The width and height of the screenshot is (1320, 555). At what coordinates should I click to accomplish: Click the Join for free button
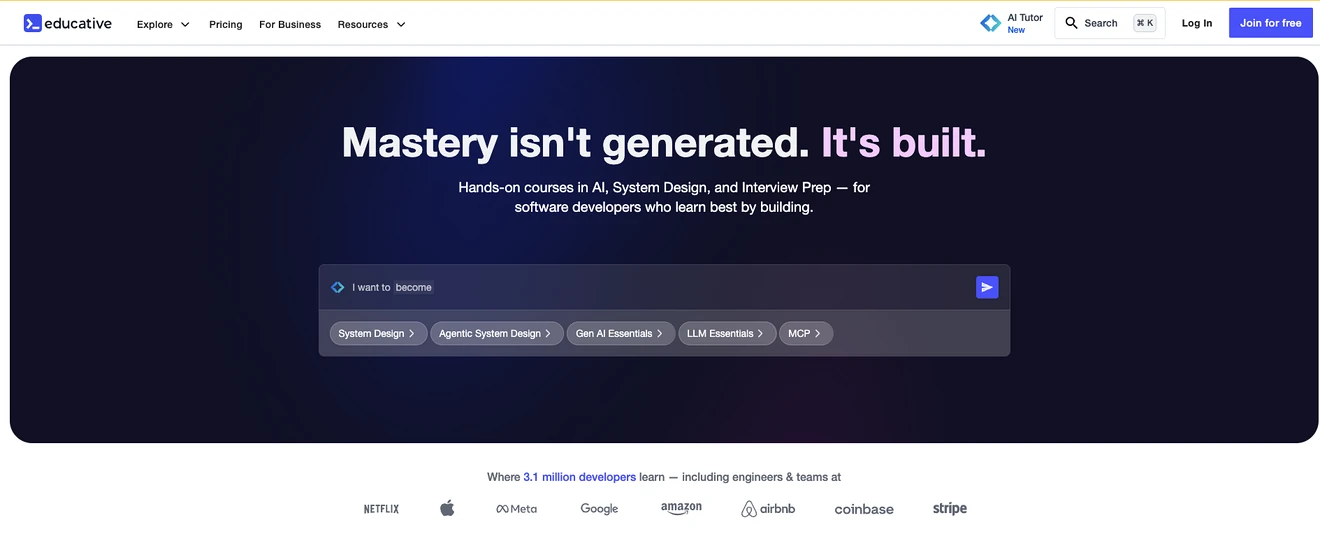1270,23
